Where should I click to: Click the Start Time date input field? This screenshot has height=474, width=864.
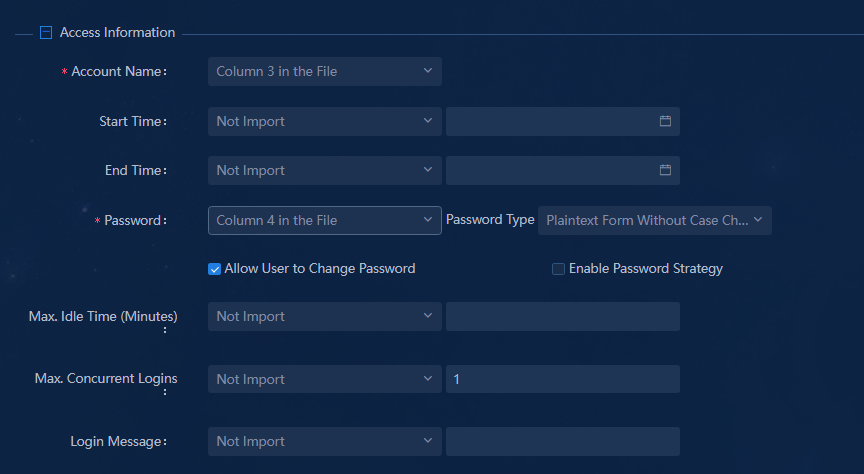(x=563, y=121)
